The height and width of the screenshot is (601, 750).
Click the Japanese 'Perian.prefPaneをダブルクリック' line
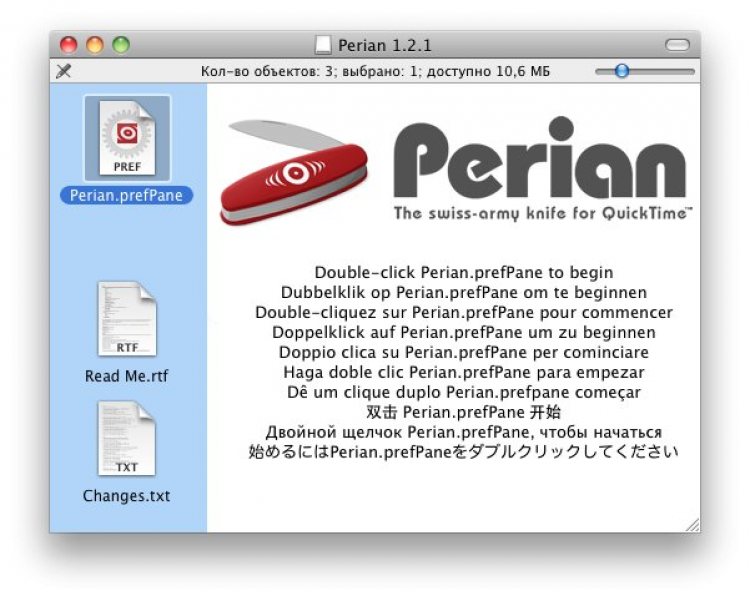click(463, 452)
